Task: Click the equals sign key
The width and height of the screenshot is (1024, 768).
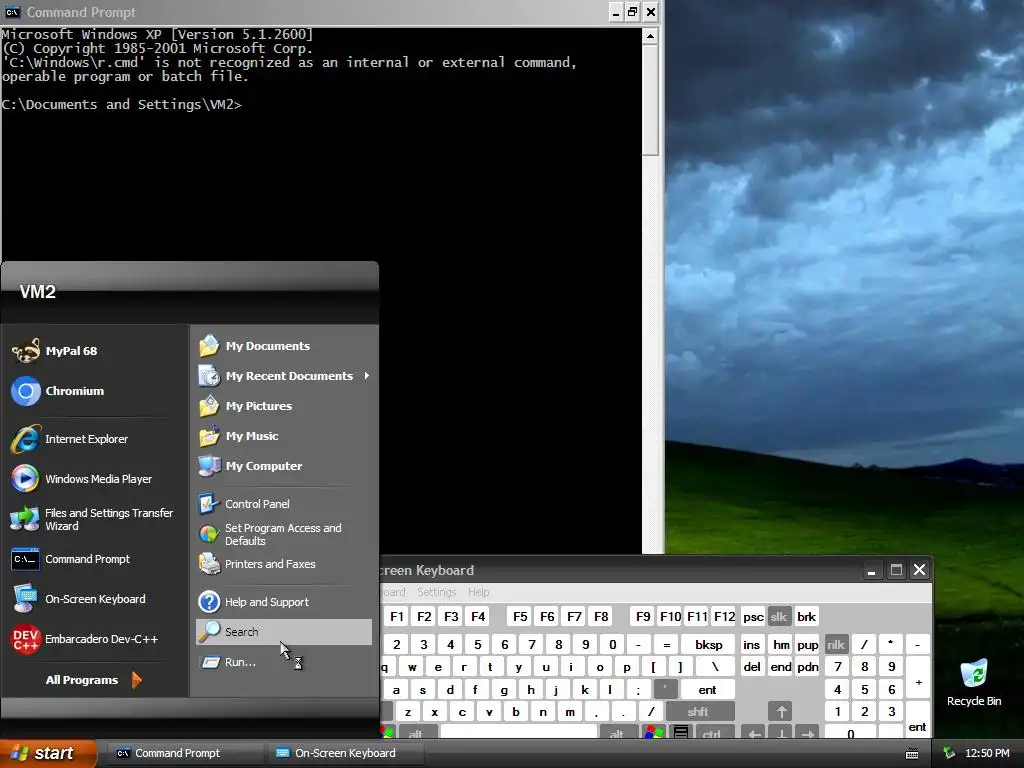Action: point(666,645)
